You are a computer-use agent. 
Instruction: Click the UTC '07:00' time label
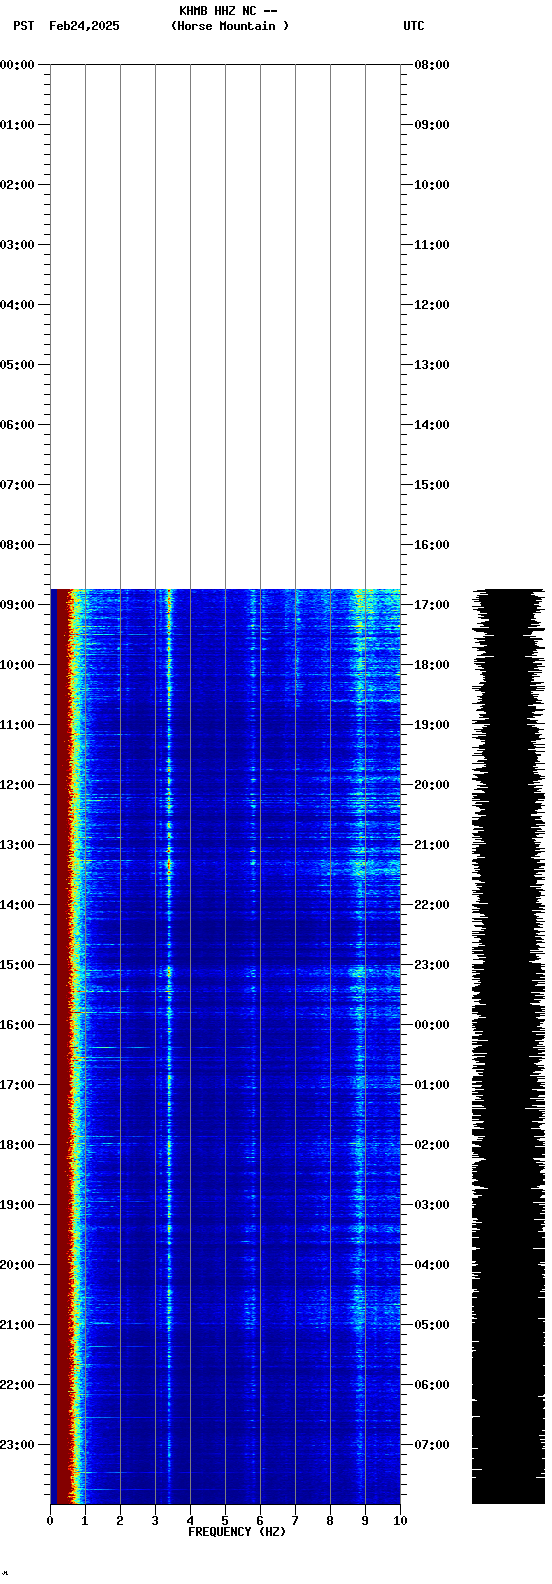[432, 1445]
